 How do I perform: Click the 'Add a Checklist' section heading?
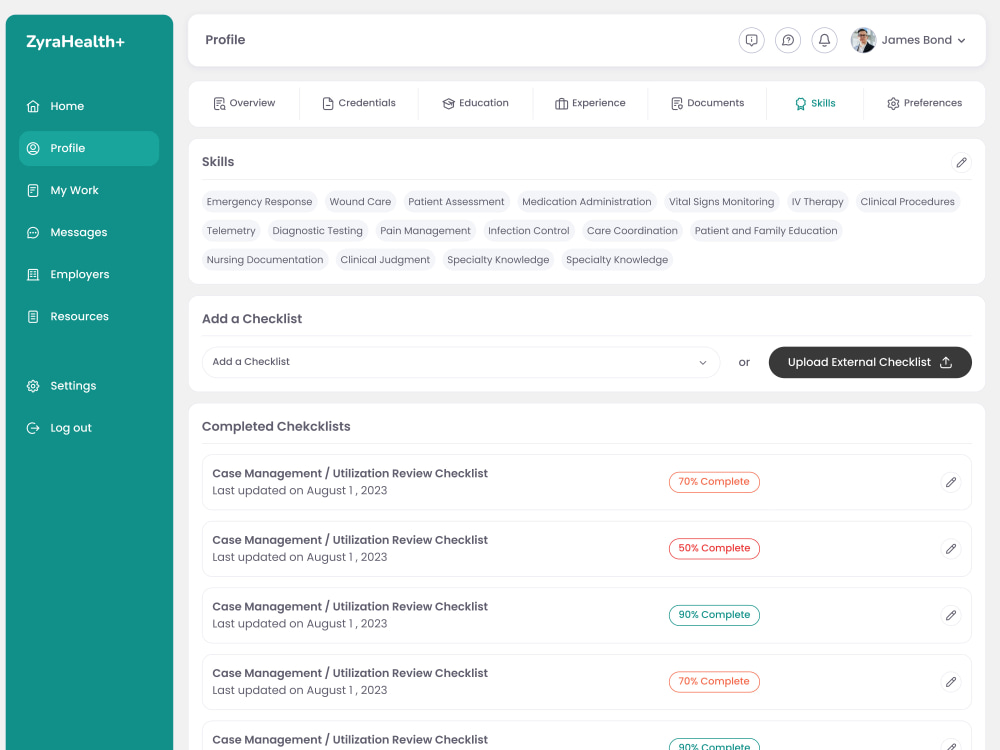[252, 319]
